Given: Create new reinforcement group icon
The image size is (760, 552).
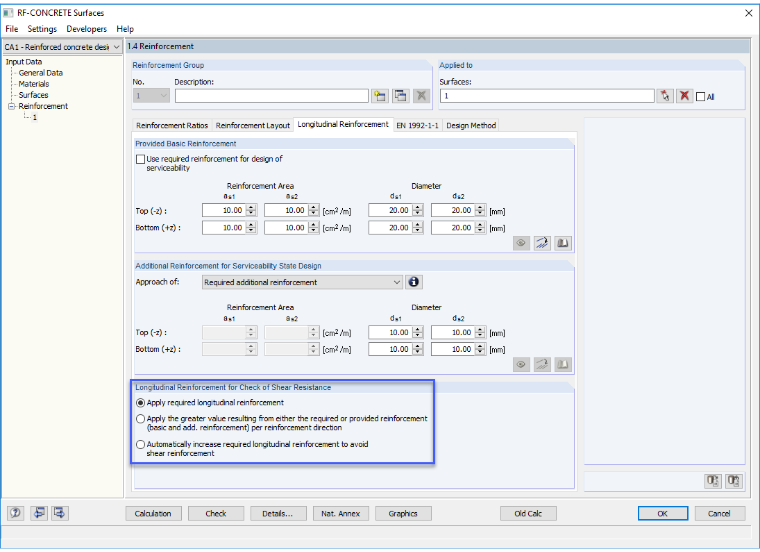Looking at the screenshot, I should [x=380, y=95].
